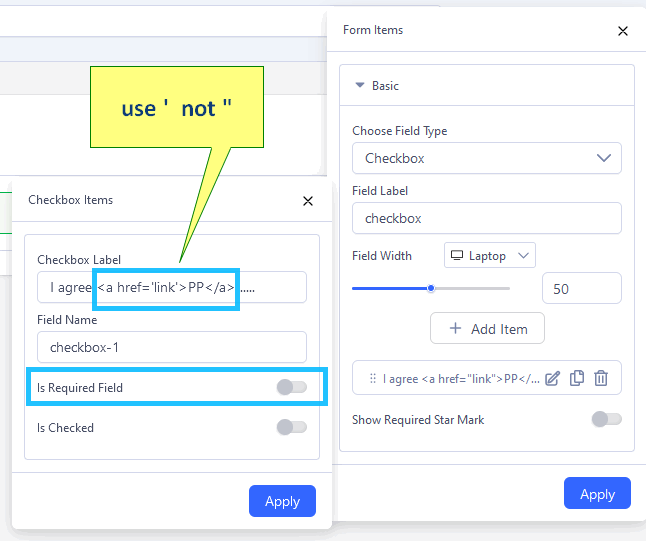Toggle the Is Required Field switch
Image resolution: width=646 pixels, height=541 pixels.
pyautogui.click(x=291, y=387)
